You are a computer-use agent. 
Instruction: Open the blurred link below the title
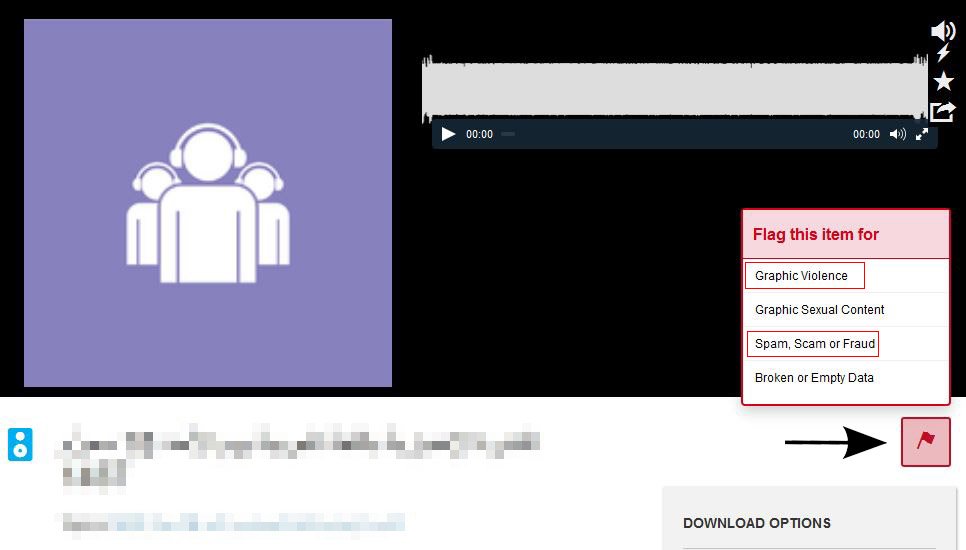coord(259,523)
